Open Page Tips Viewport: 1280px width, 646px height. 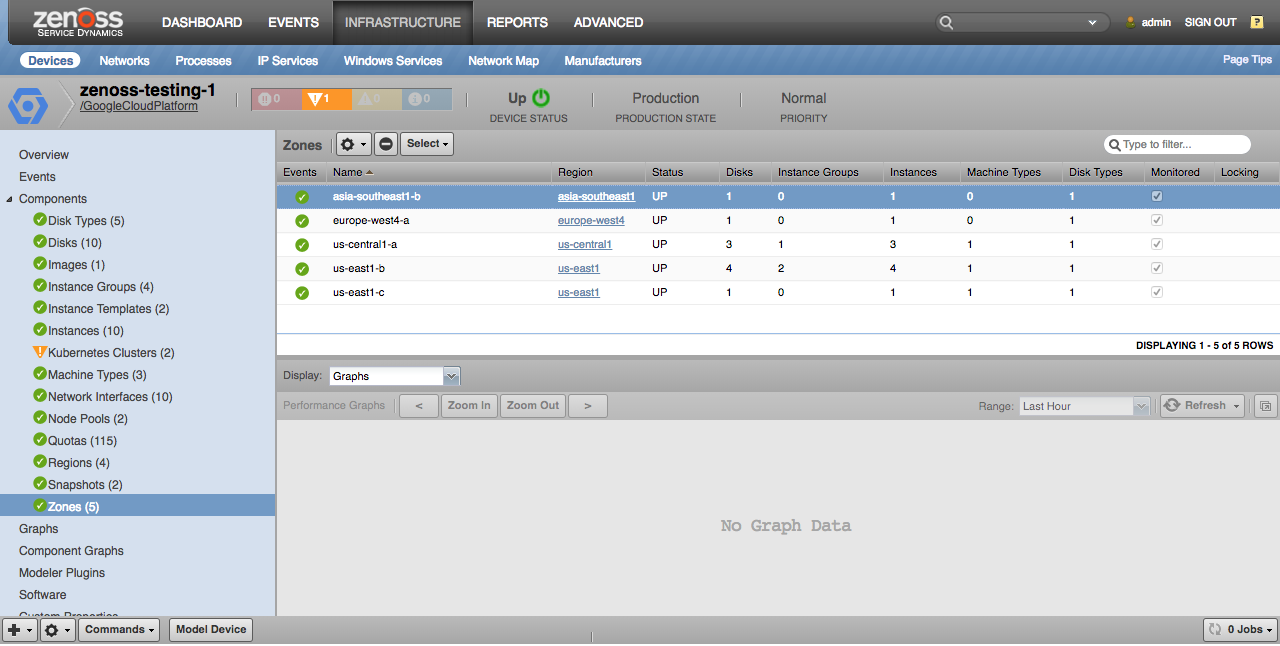[1248, 60]
